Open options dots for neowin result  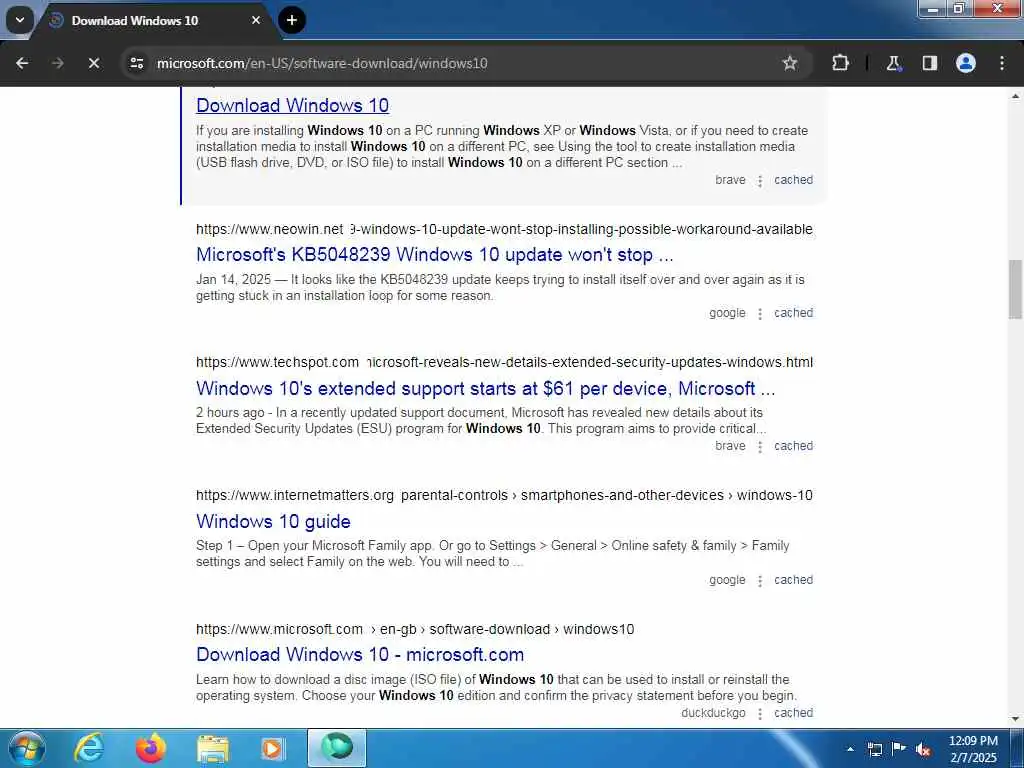tap(760, 314)
